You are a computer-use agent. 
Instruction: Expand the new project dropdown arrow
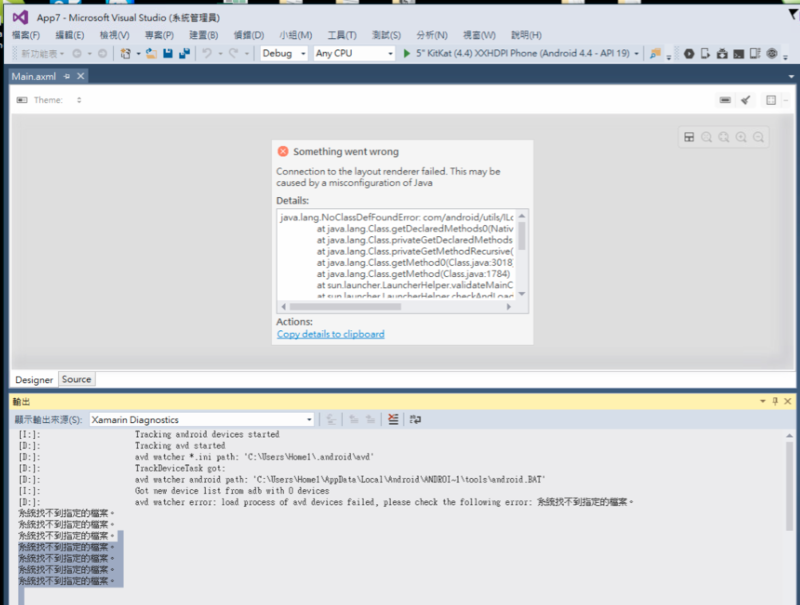click(138, 54)
